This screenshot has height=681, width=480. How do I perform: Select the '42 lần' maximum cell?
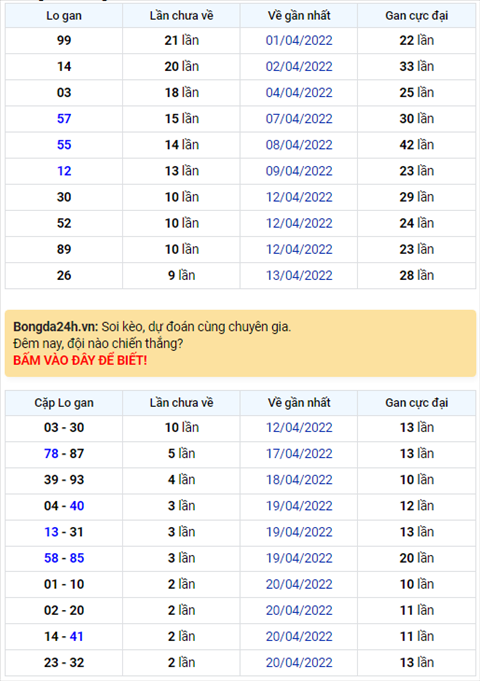point(417,145)
